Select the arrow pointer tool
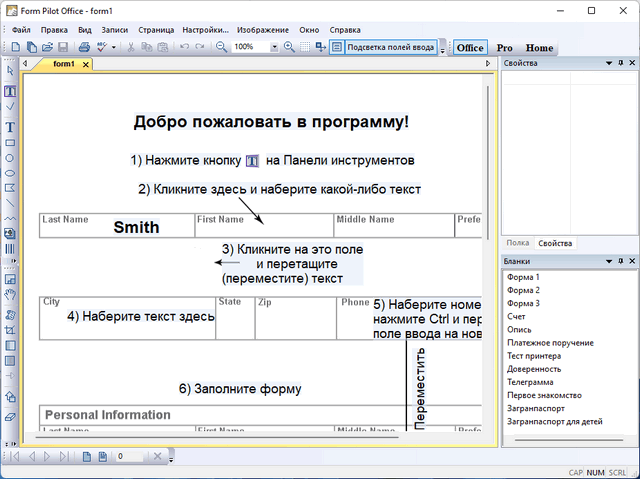640x479 pixels. [x=10, y=71]
